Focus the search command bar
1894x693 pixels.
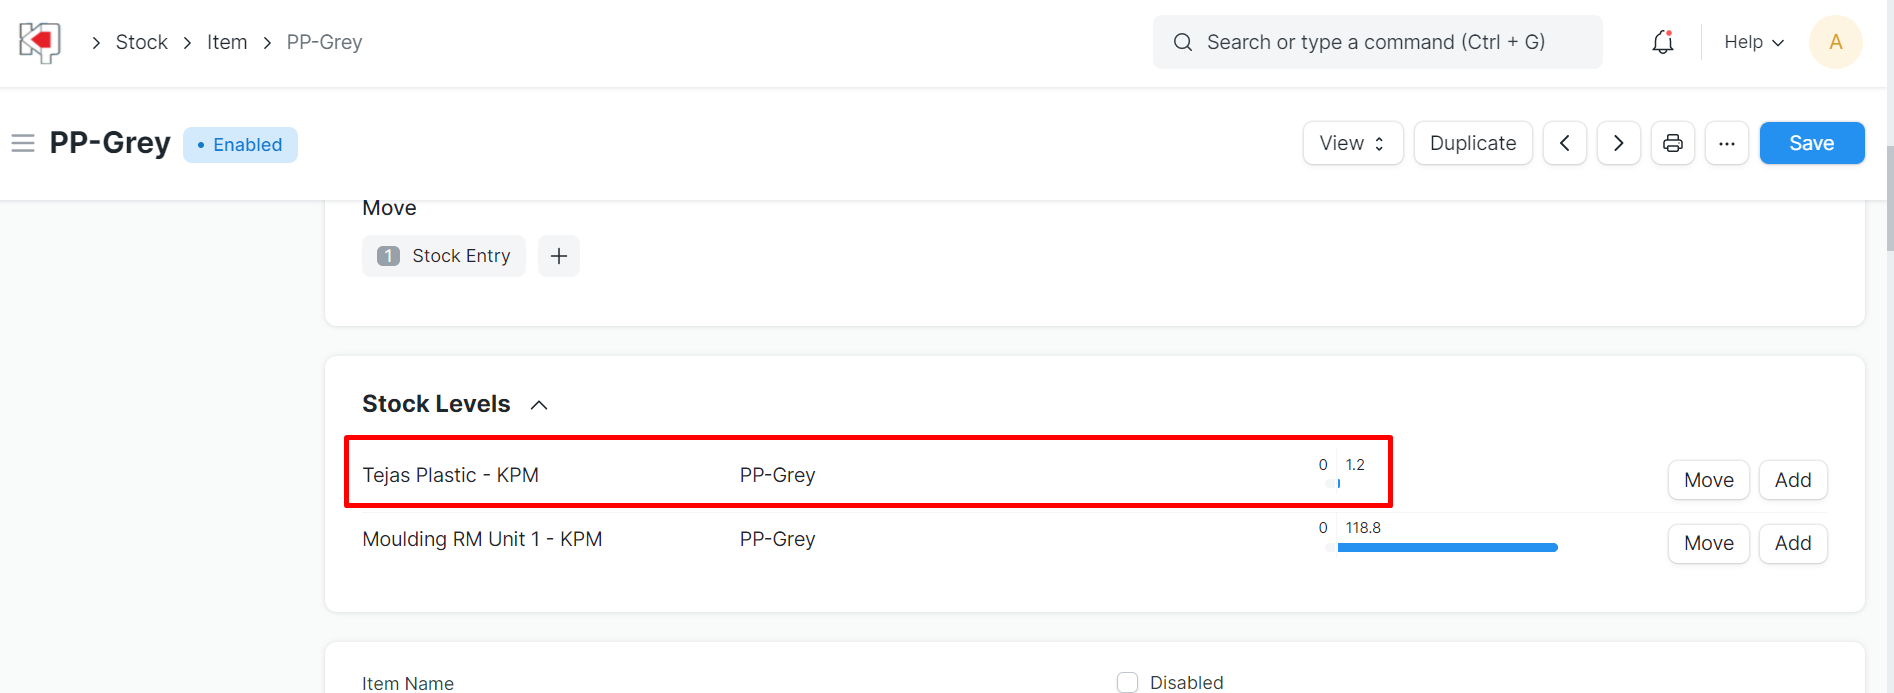pyautogui.click(x=1377, y=42)
